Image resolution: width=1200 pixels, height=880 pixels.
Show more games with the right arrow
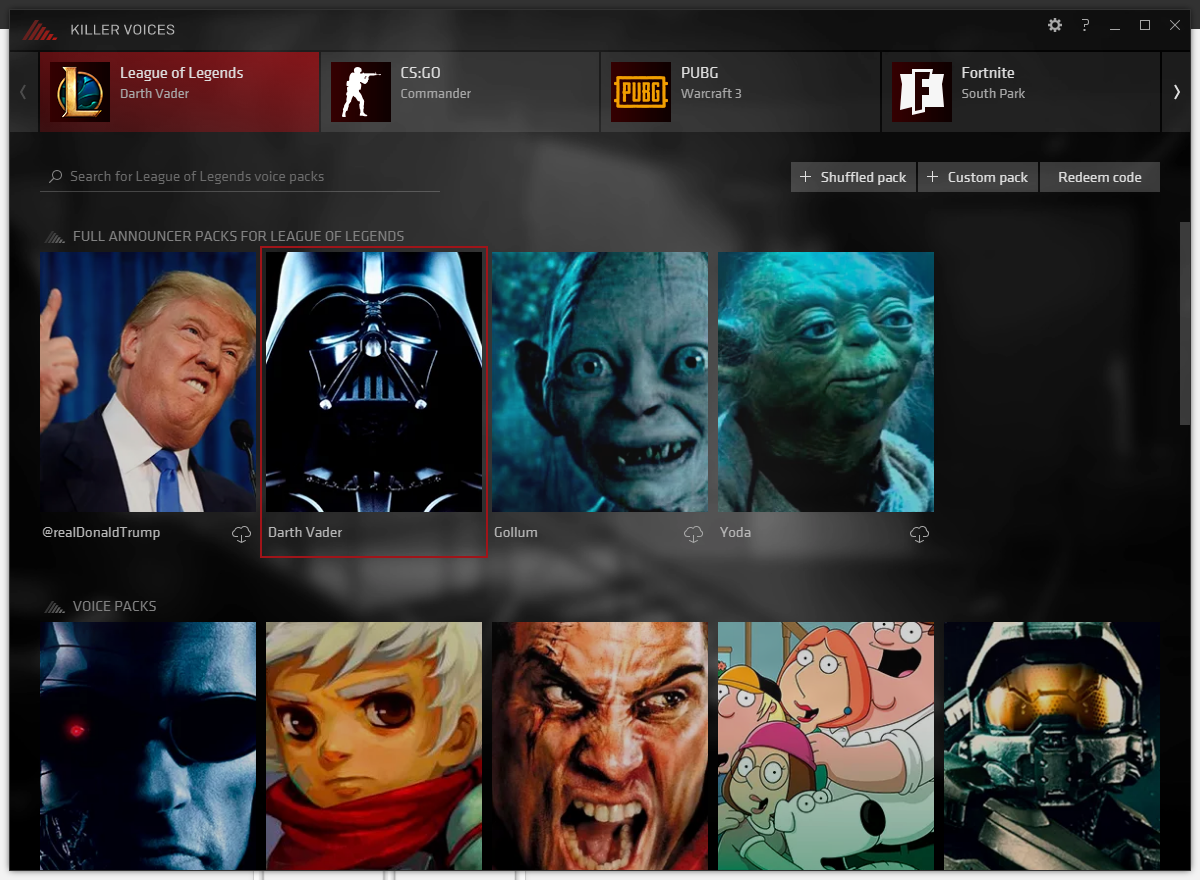pos(1176,92)
